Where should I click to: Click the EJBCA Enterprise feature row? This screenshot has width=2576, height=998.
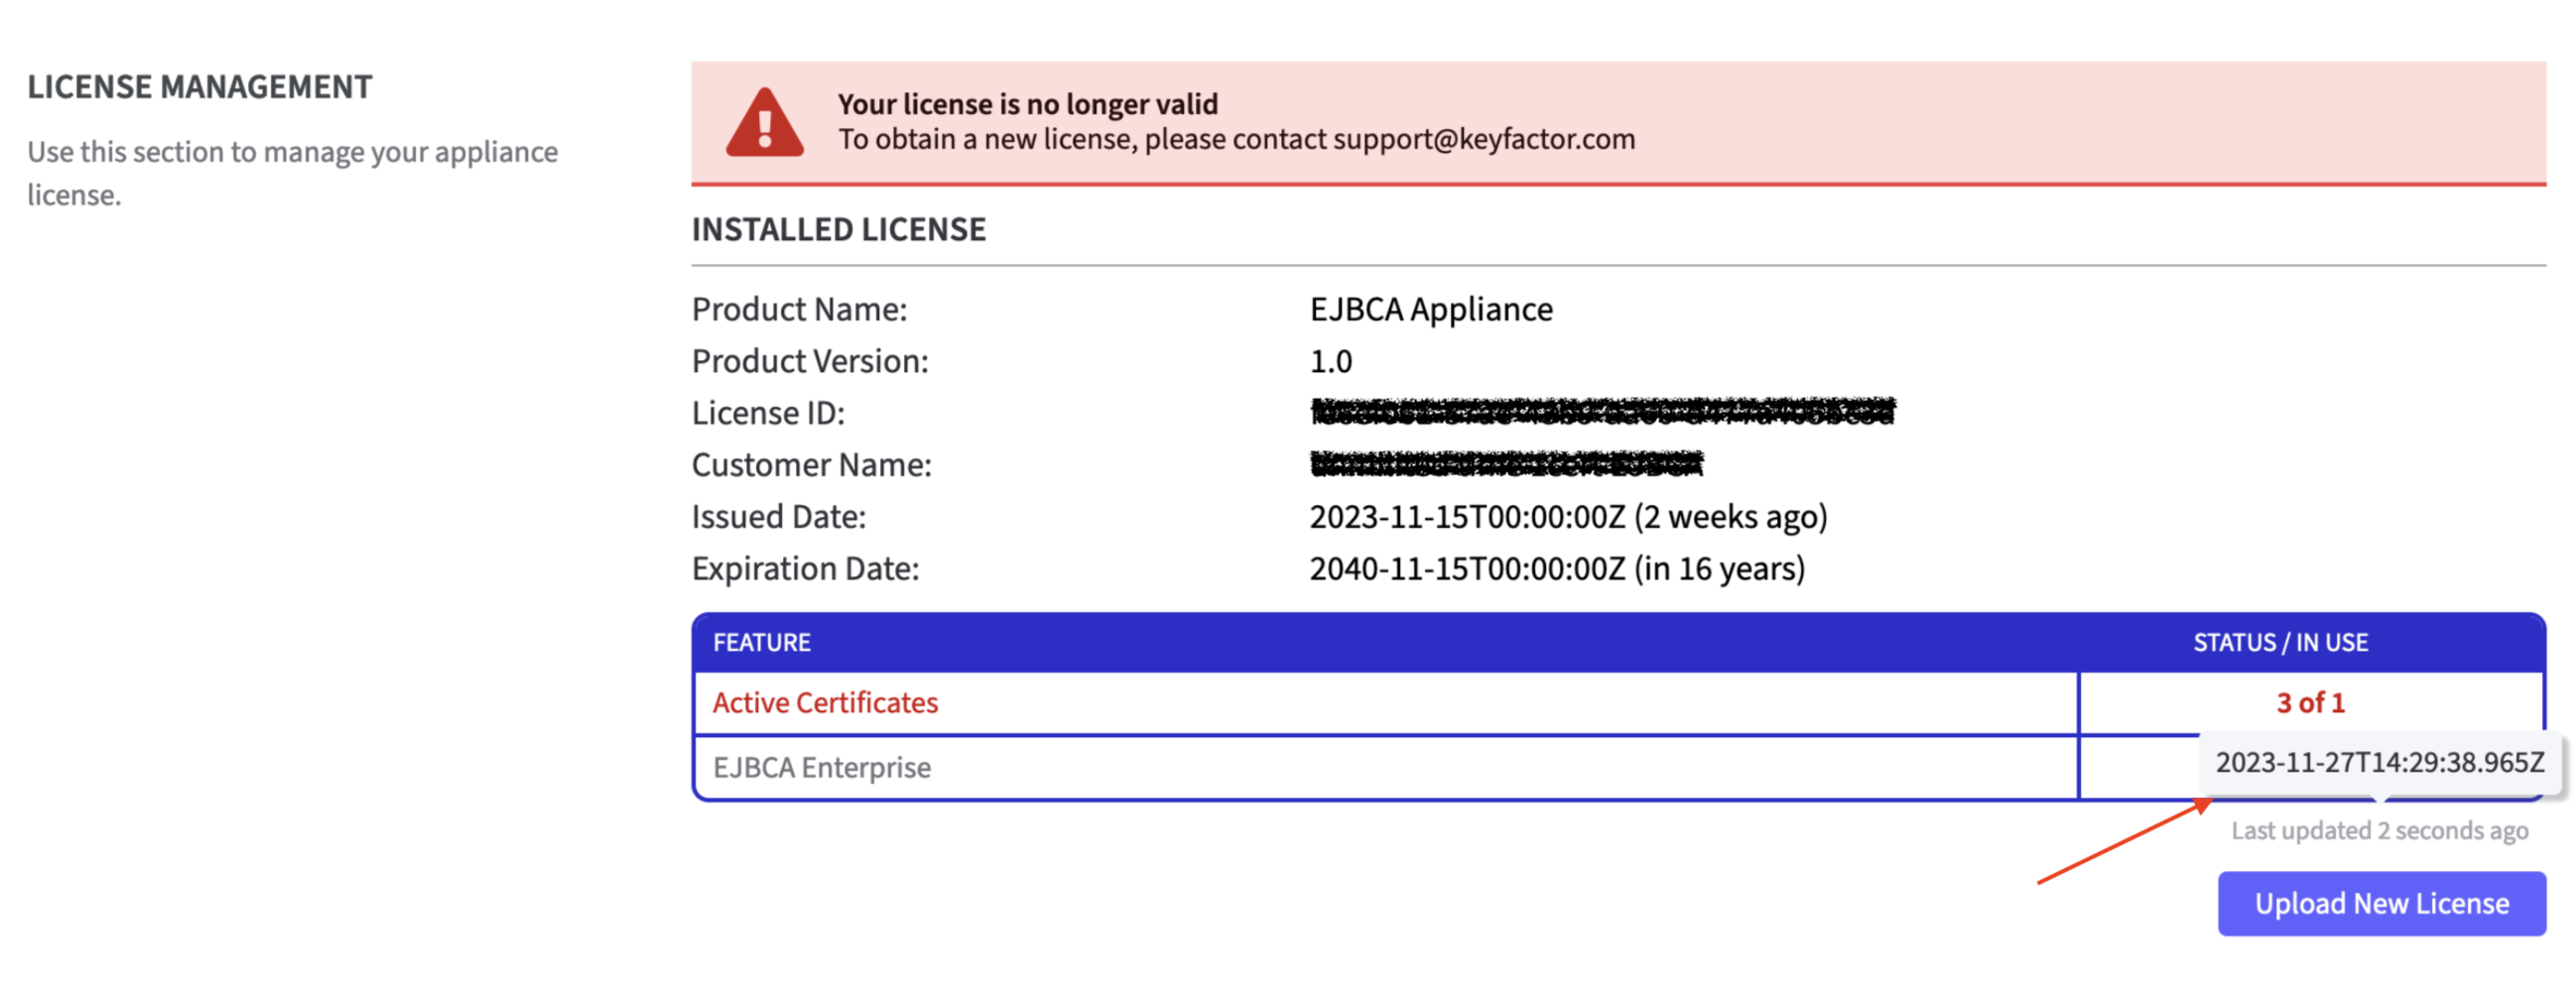821,767
